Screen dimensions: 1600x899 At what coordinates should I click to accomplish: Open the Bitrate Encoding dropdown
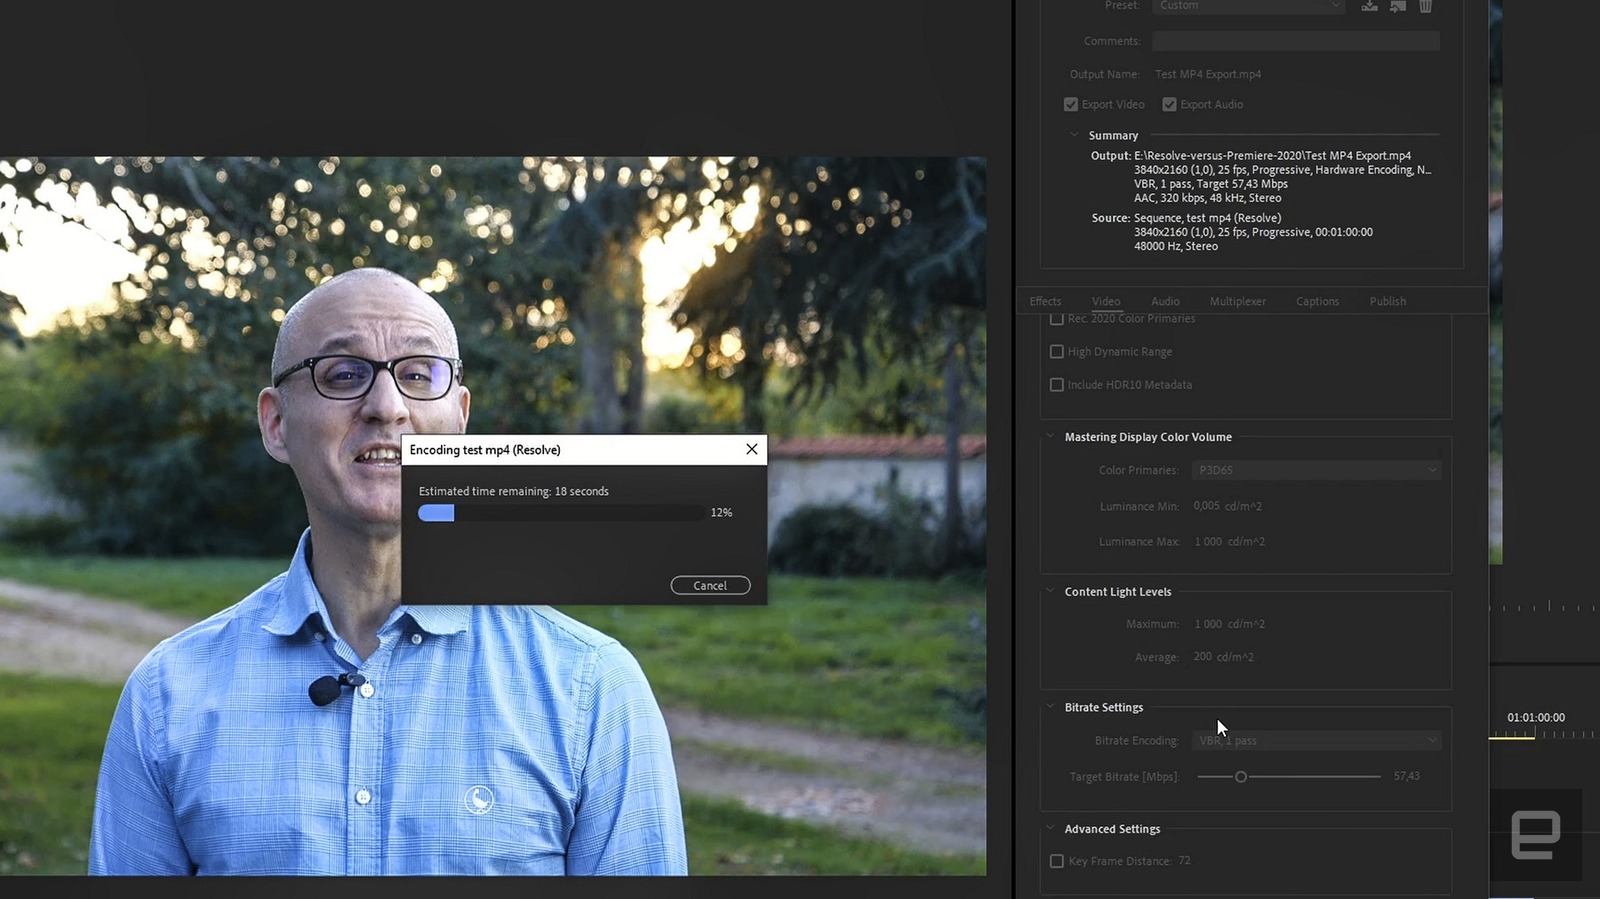pyautogui.click(x=1316, y=741)
